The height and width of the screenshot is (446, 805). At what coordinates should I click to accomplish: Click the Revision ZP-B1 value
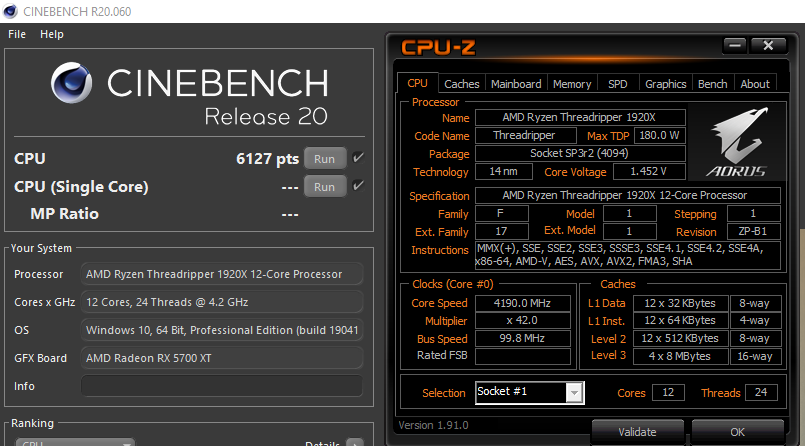click(753, 231)
